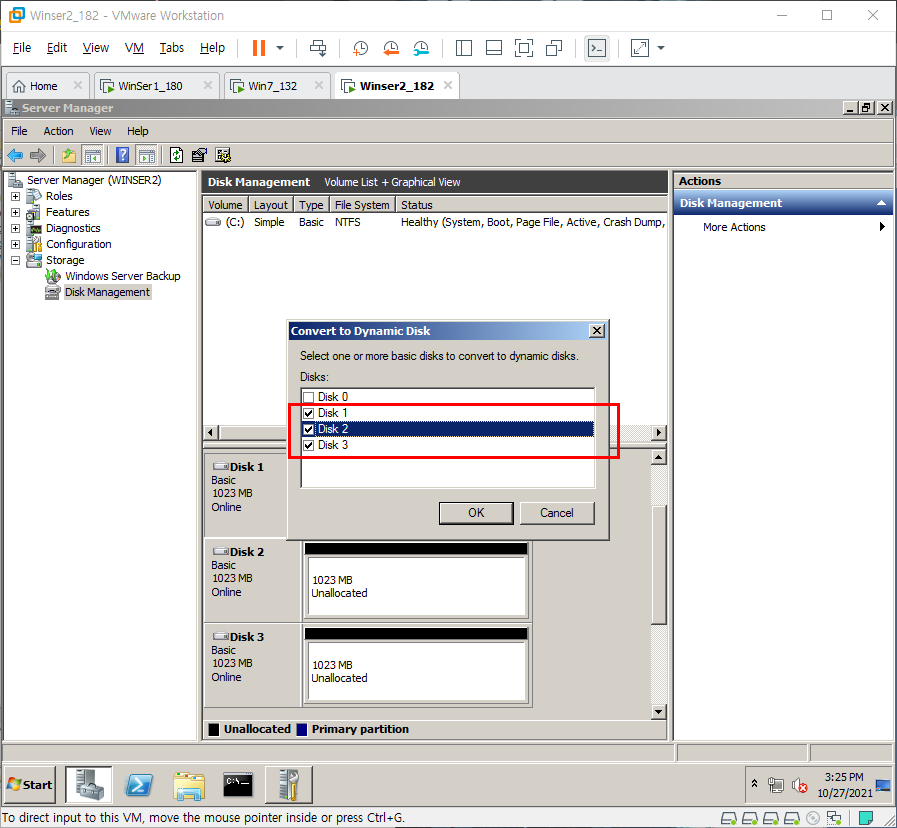897x828 pixels.
Task: Expand the Roles tree node
Action: (x=15, y=196)
